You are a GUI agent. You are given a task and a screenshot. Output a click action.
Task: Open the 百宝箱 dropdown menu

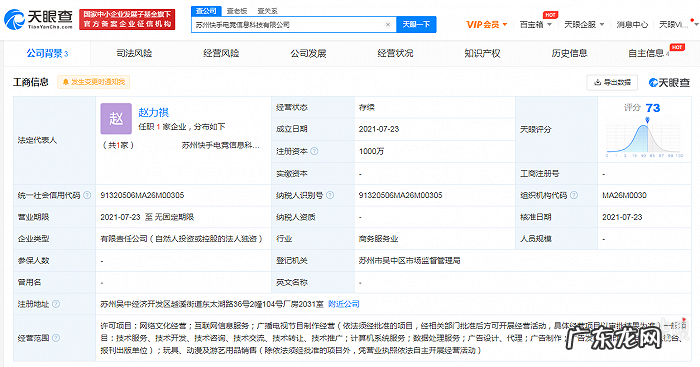coord(536,25)
